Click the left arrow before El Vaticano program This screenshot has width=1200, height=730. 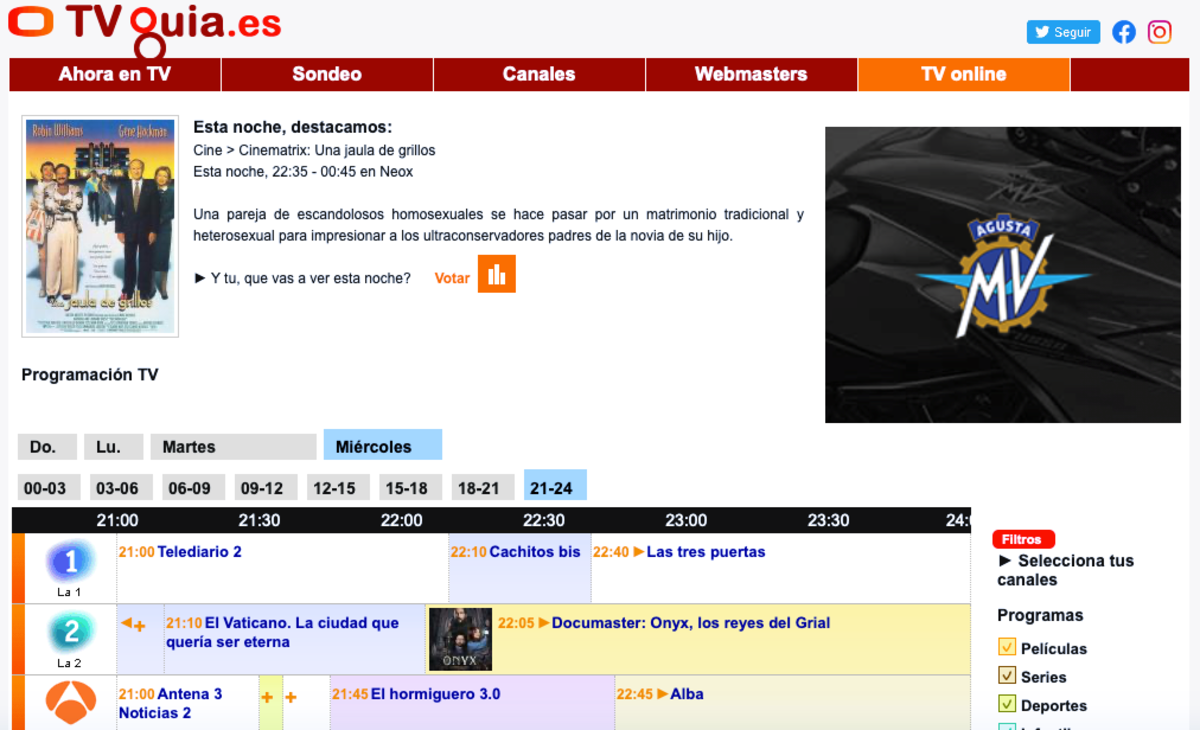[x=126, y=622]
